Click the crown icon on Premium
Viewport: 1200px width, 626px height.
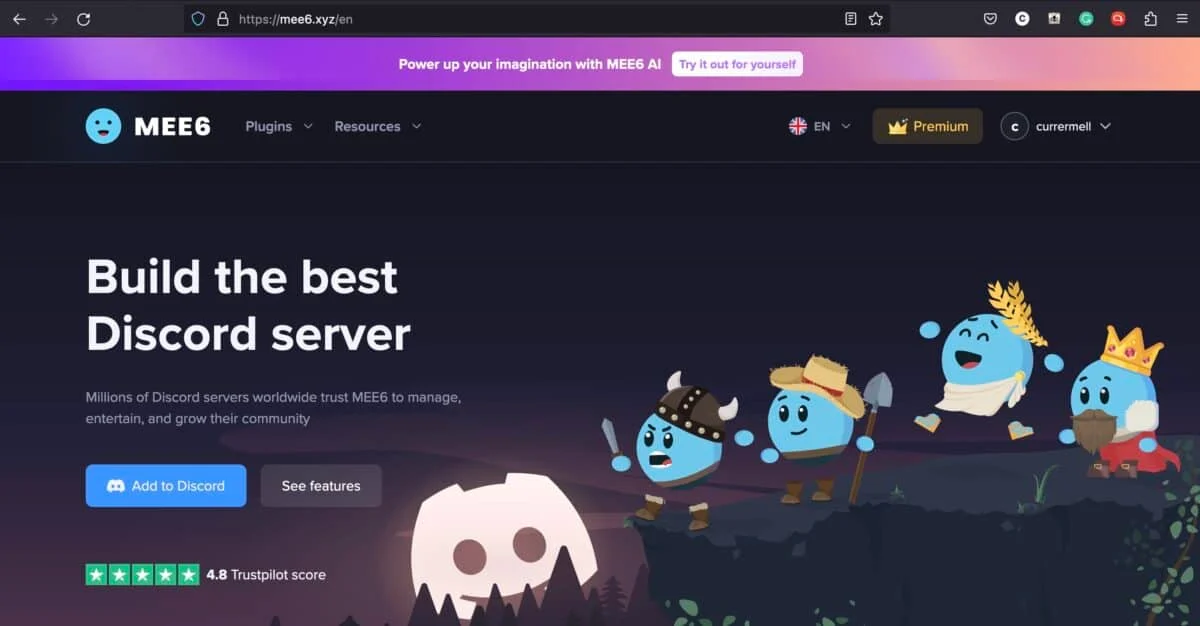pyautogui.click(x=897, y=126)
